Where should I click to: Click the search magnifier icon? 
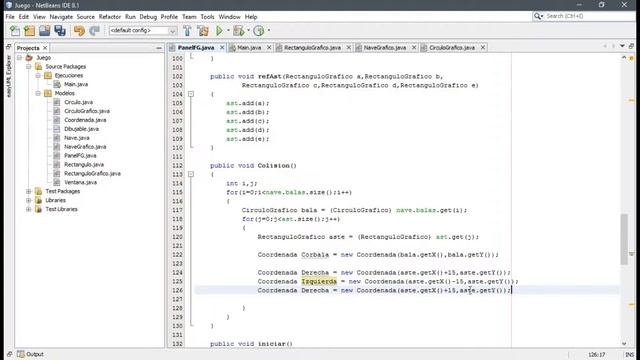point(538,16)
